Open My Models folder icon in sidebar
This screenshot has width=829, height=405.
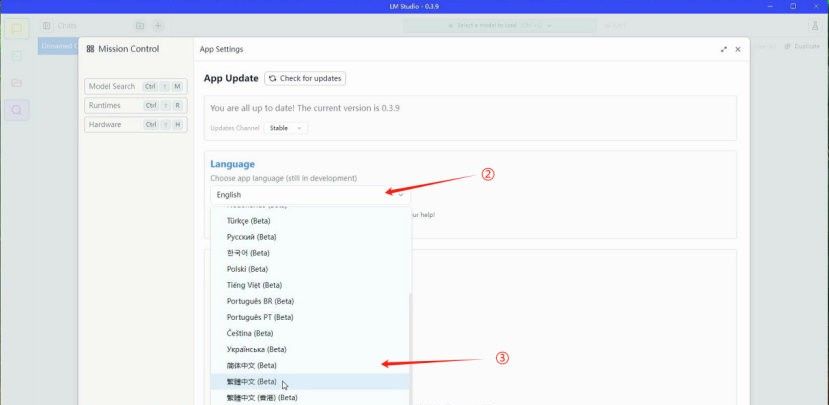tap(17, 83)
